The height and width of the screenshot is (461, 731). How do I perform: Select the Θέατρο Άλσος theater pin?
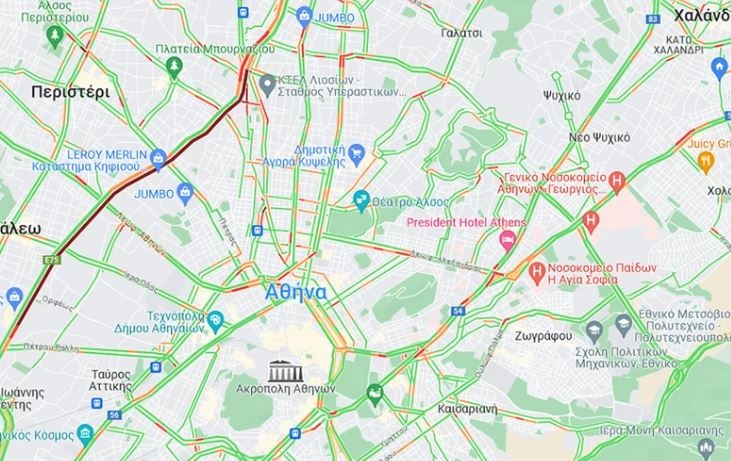click(361, 201)
